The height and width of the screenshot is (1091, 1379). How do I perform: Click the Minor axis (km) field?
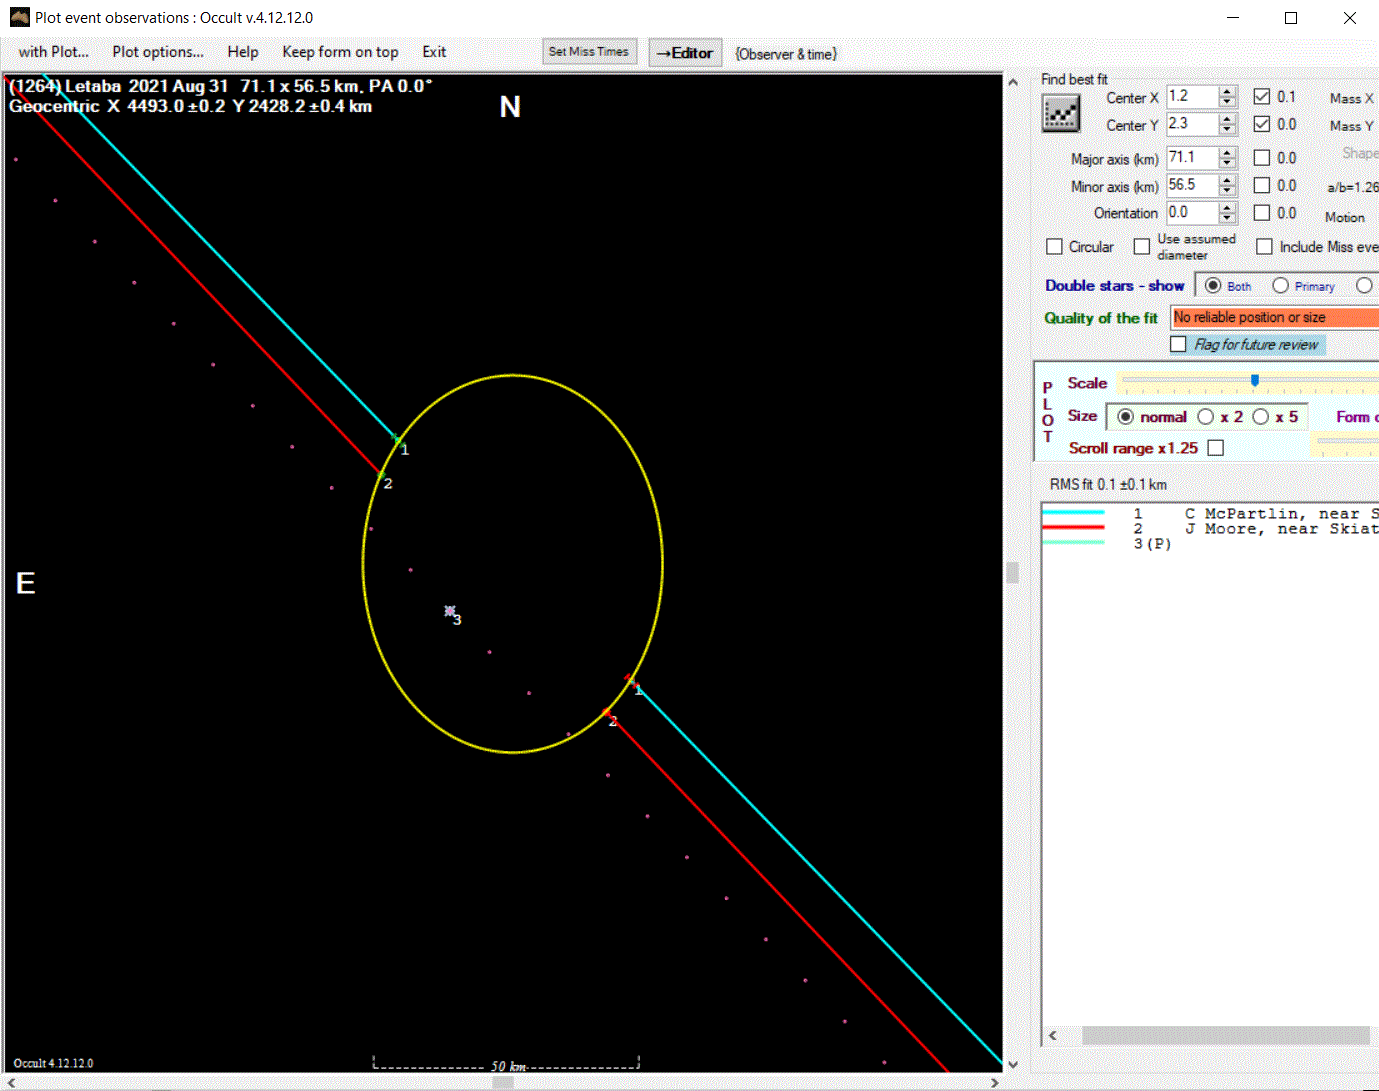click(1192, 185)
